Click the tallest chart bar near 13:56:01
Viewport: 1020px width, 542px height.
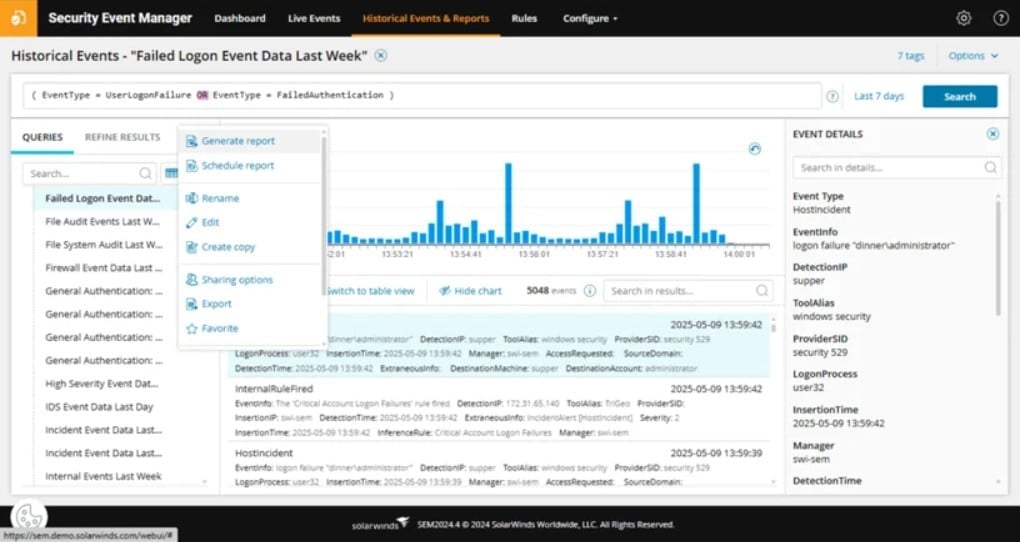508,204
